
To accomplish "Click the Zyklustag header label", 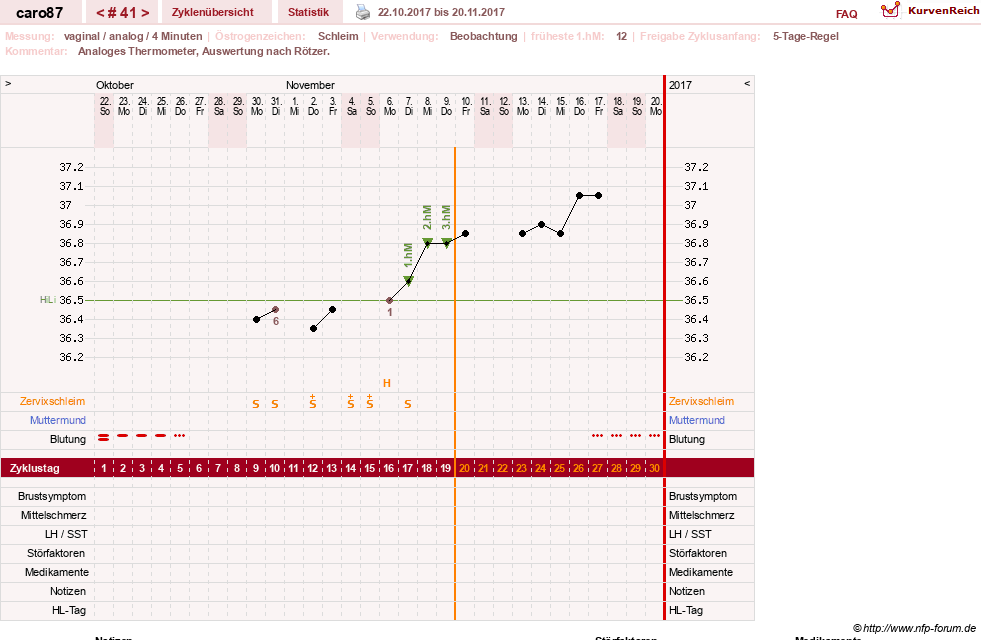I will (x=34, y=468).
